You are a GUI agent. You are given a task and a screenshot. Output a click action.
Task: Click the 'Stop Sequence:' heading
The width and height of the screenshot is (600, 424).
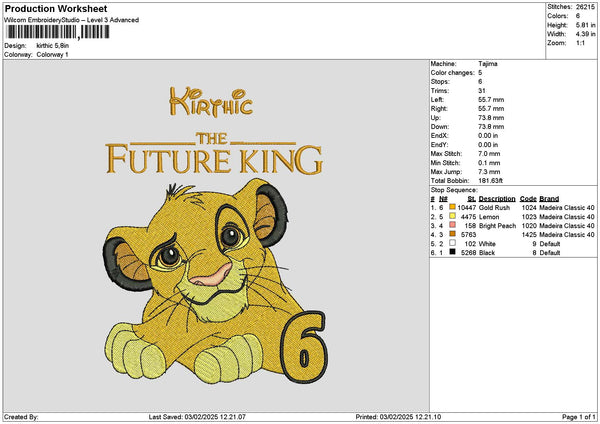454,190
